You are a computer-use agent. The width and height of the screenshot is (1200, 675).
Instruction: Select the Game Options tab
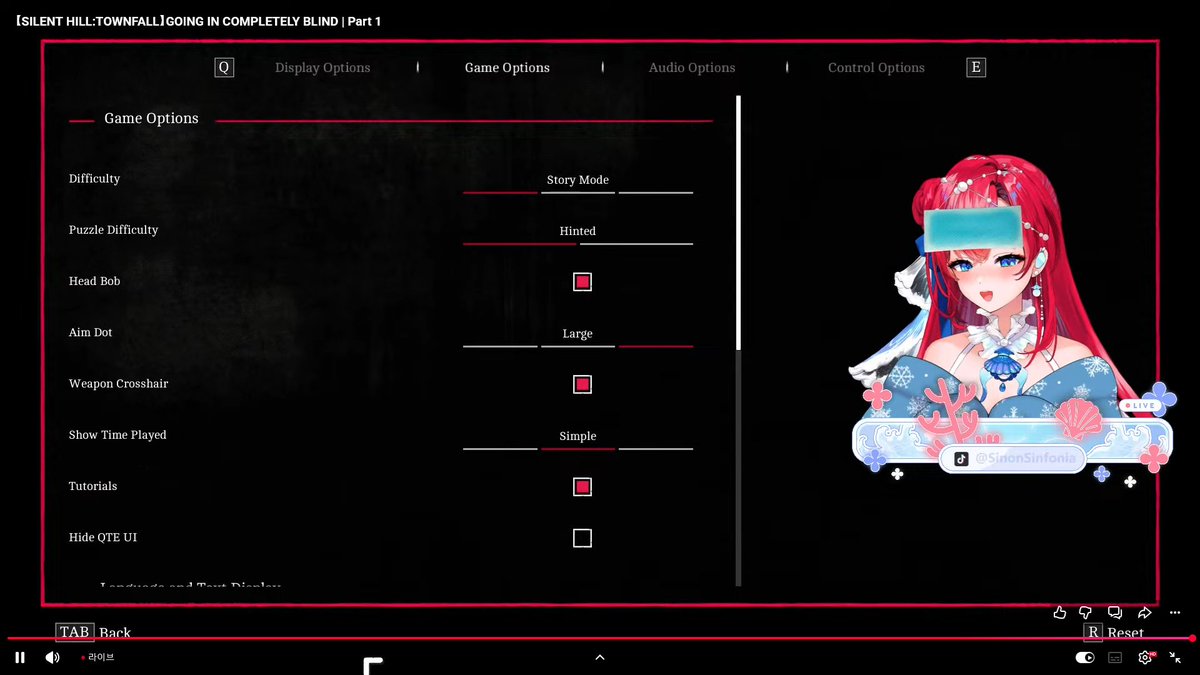(x=507, y=68)
